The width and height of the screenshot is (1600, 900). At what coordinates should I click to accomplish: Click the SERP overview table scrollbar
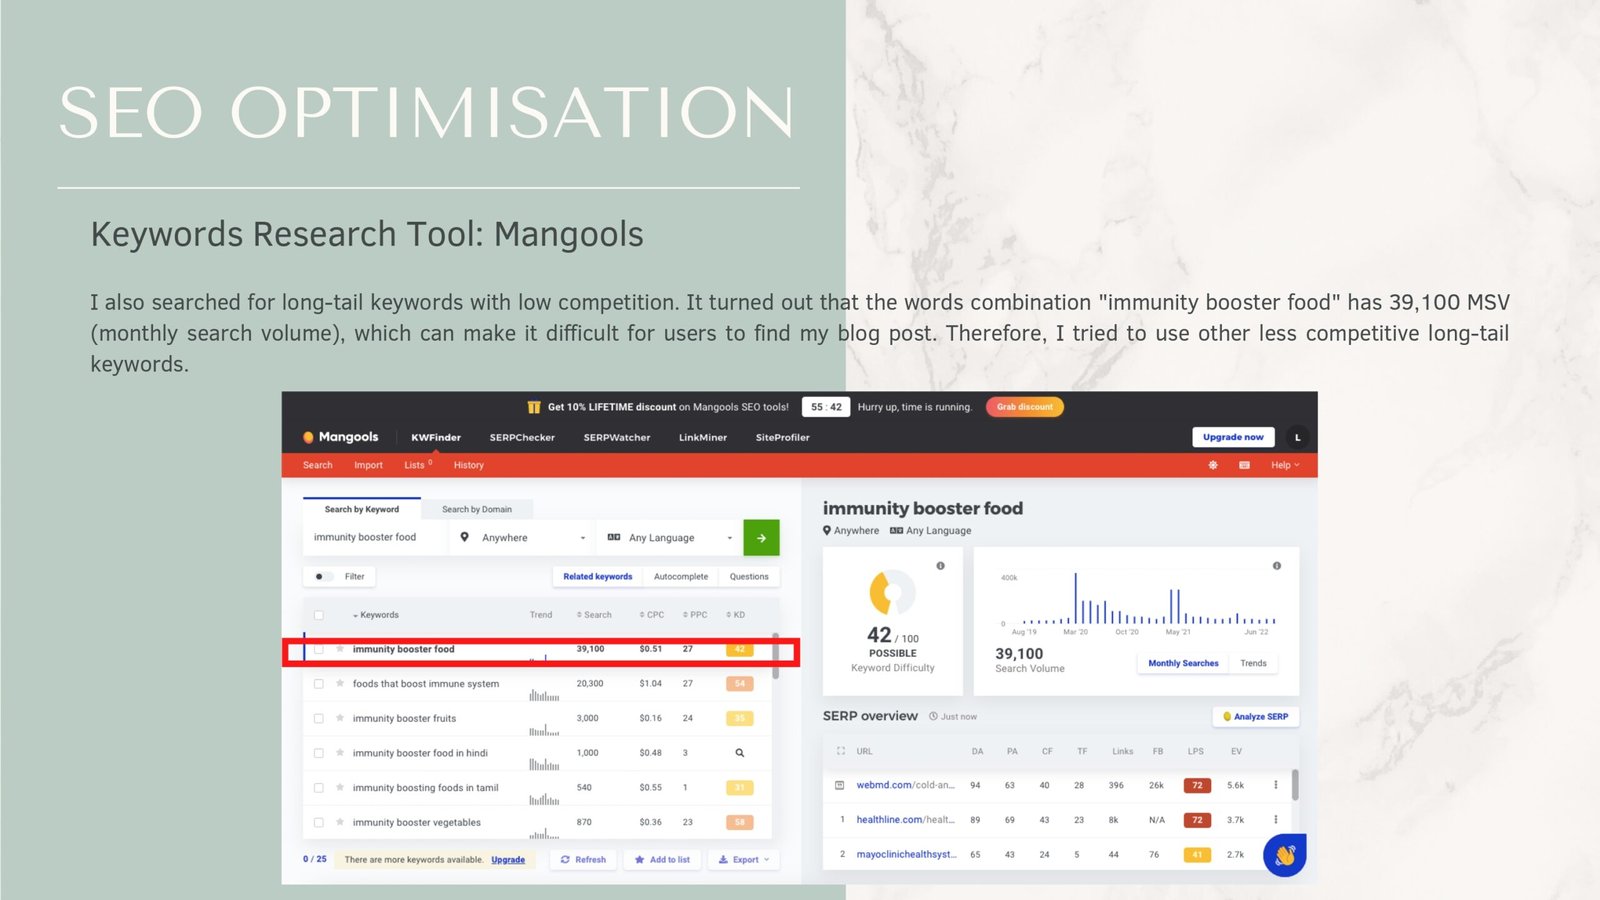(x=1295, y=785)
